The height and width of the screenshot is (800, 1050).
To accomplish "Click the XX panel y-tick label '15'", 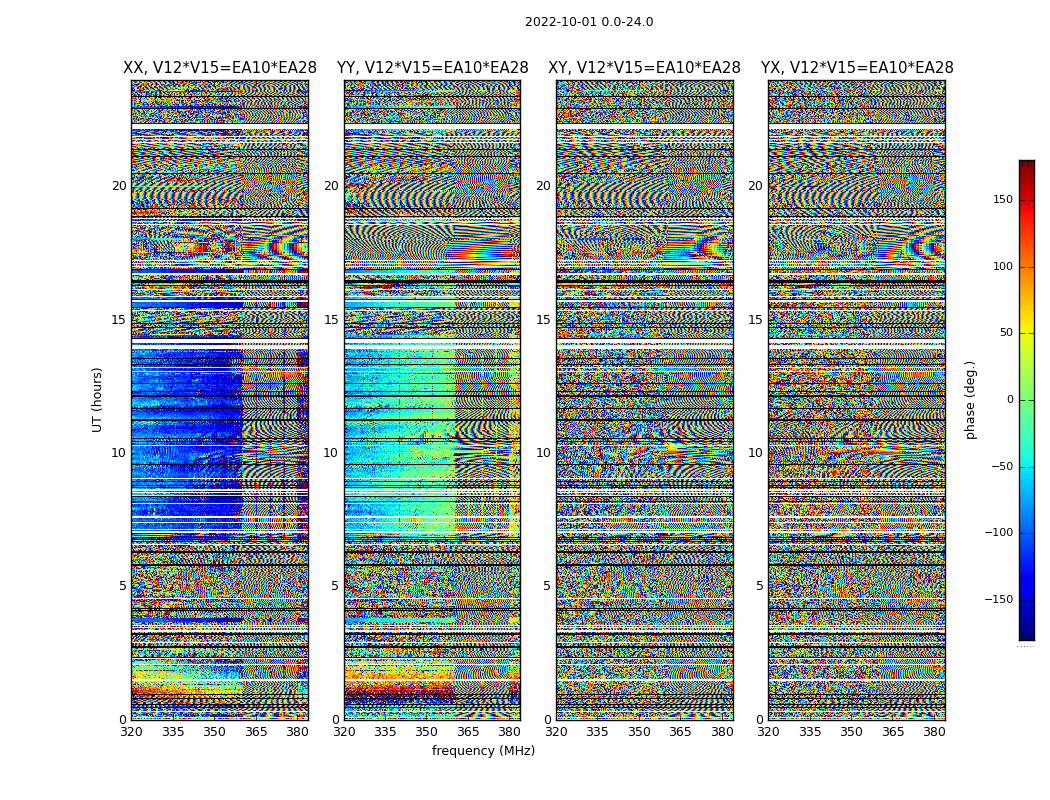I will [119, 320].
